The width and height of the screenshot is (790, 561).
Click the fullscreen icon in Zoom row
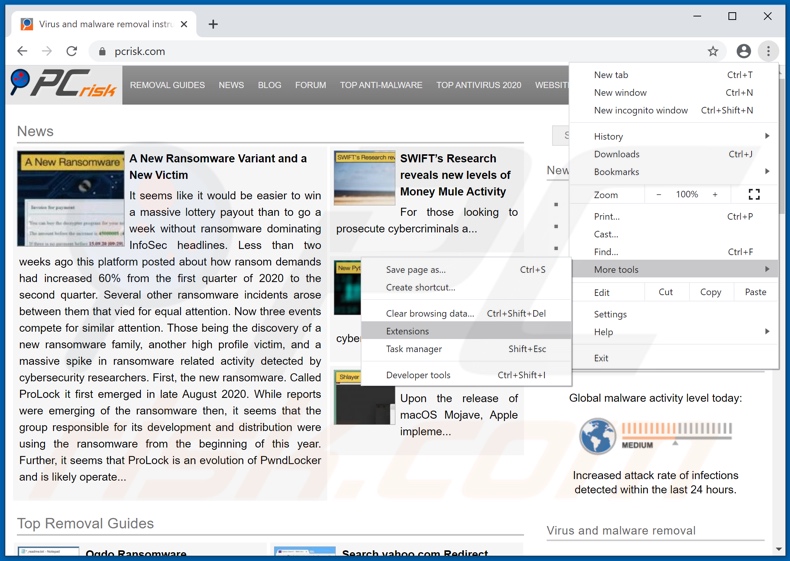[754, 195]
